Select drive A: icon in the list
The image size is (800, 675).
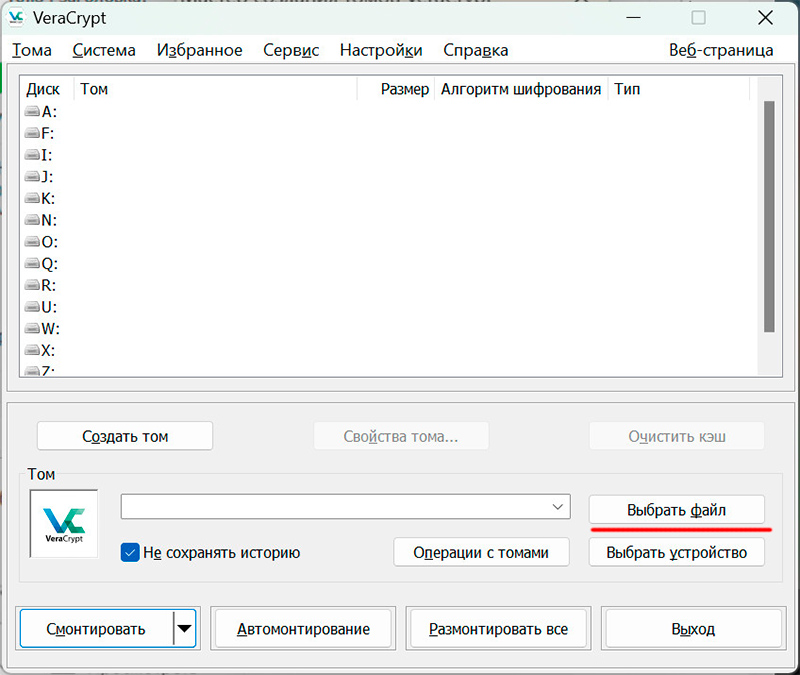click(32, 112)
